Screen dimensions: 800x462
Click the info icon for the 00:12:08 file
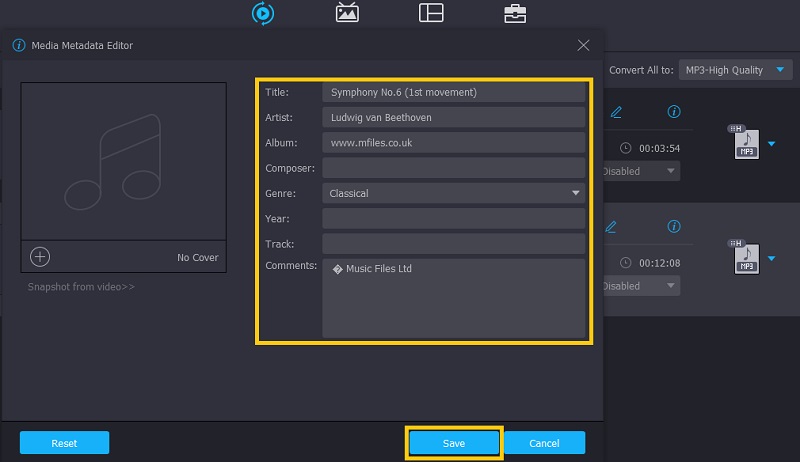click(x=674, y=226)
